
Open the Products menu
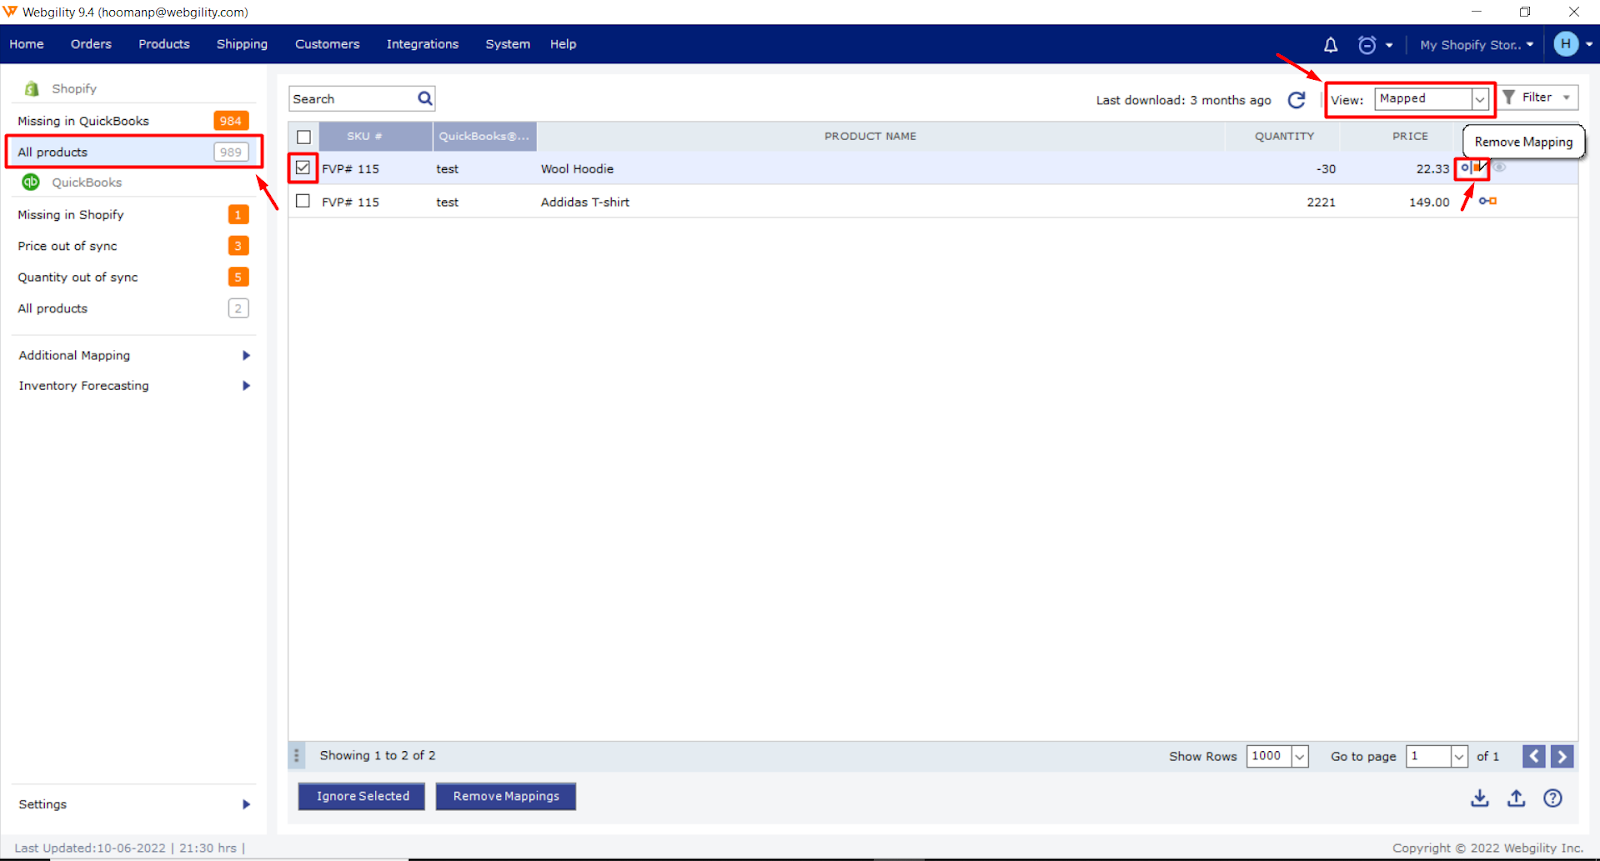[164, 44]
